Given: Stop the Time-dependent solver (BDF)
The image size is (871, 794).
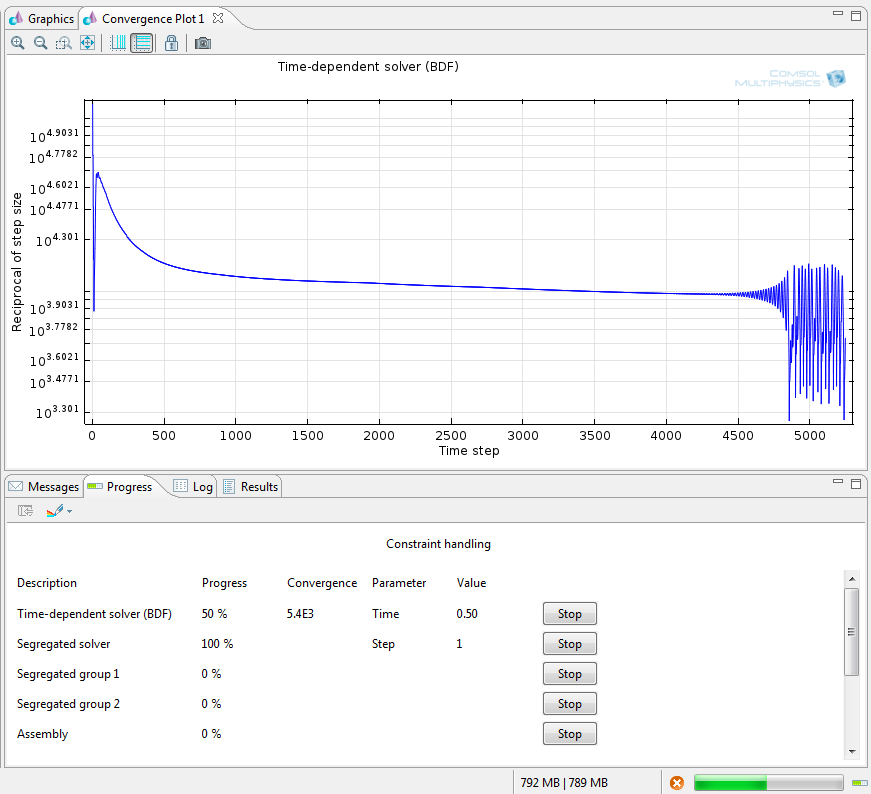Looking at the screenshot, I should click(569, 614).
